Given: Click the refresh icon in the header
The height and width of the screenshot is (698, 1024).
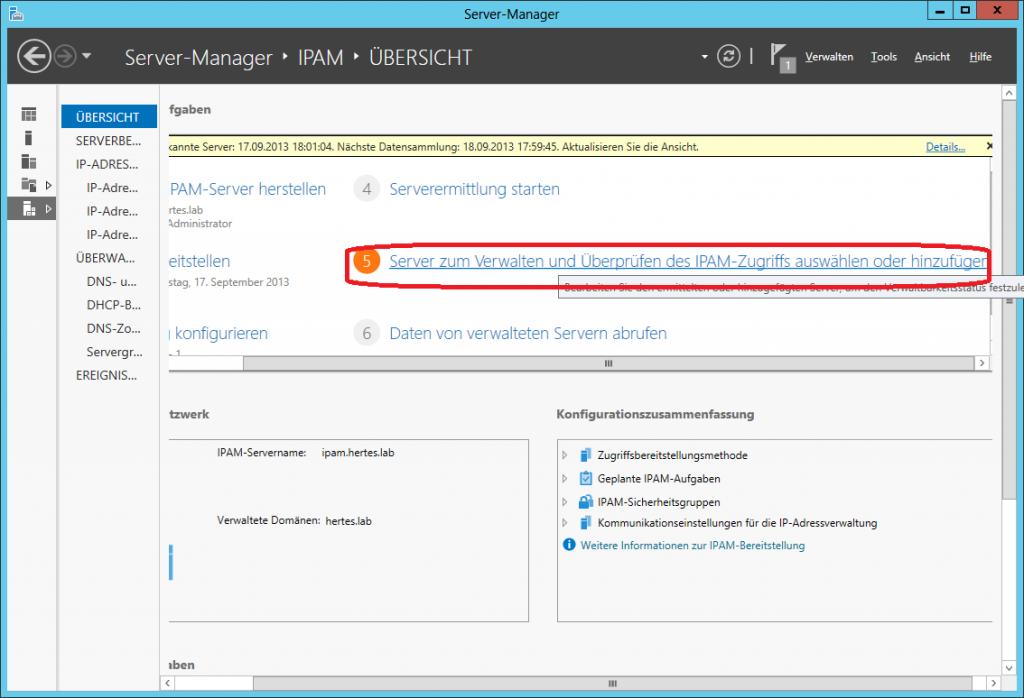Looking at the screenshot, I should click(x=730, y=56).
